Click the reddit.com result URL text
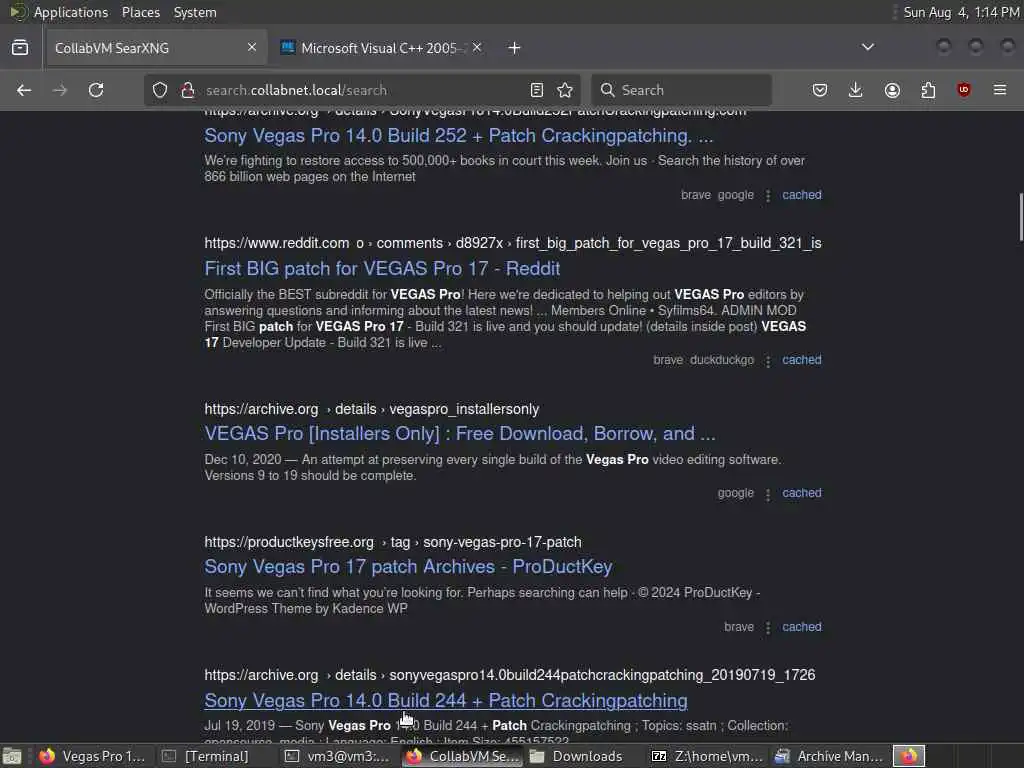Viewport: 1024px width, 768px height. [513, 243]
